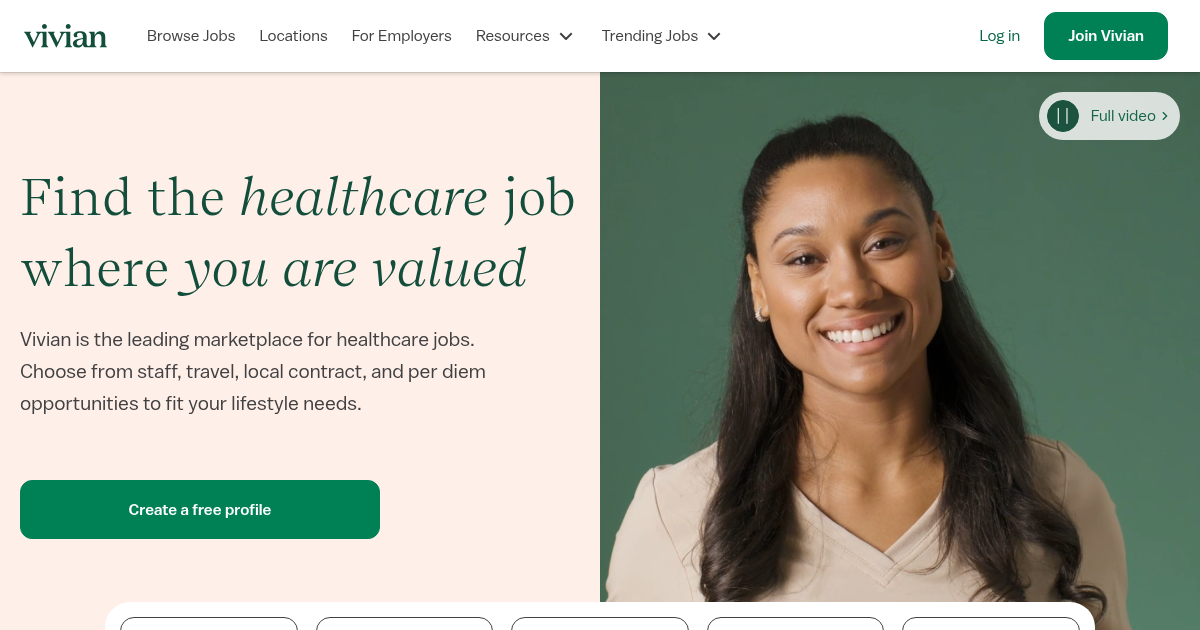This screenshot has height=630, width=1200.
Task: Open the For Employers page
Action: coord(402,36)
